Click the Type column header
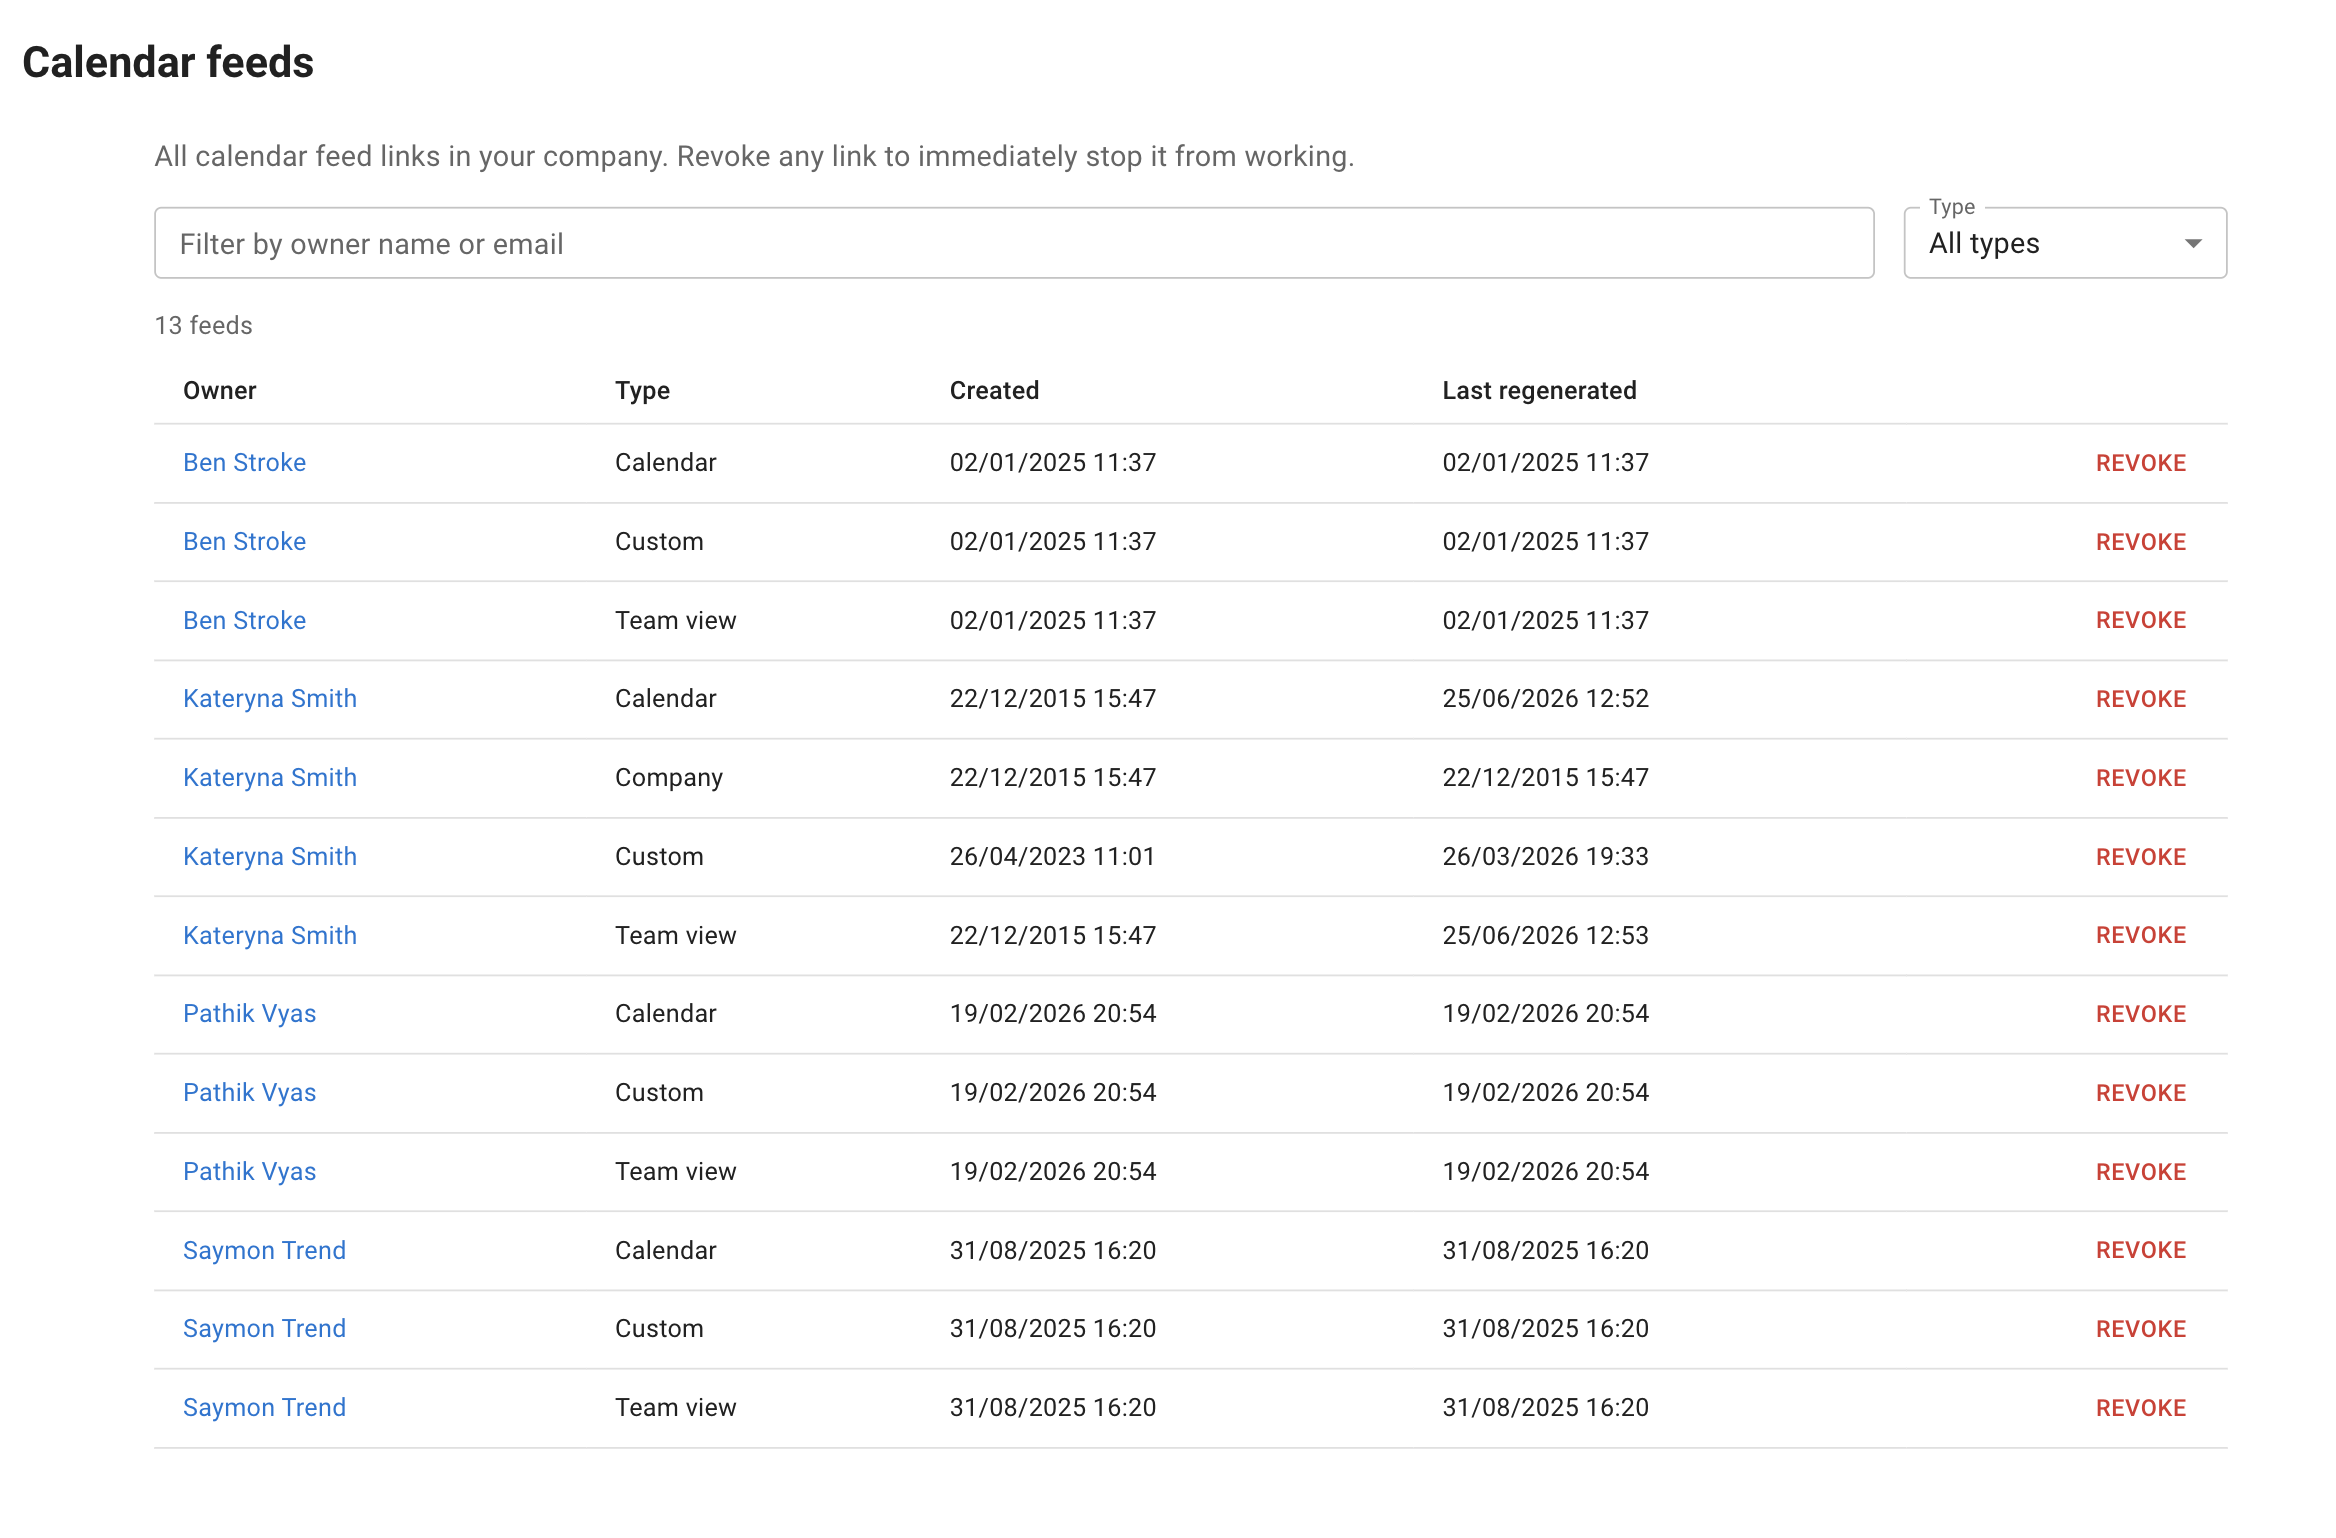2336x1538 pixels. [642, 390]
